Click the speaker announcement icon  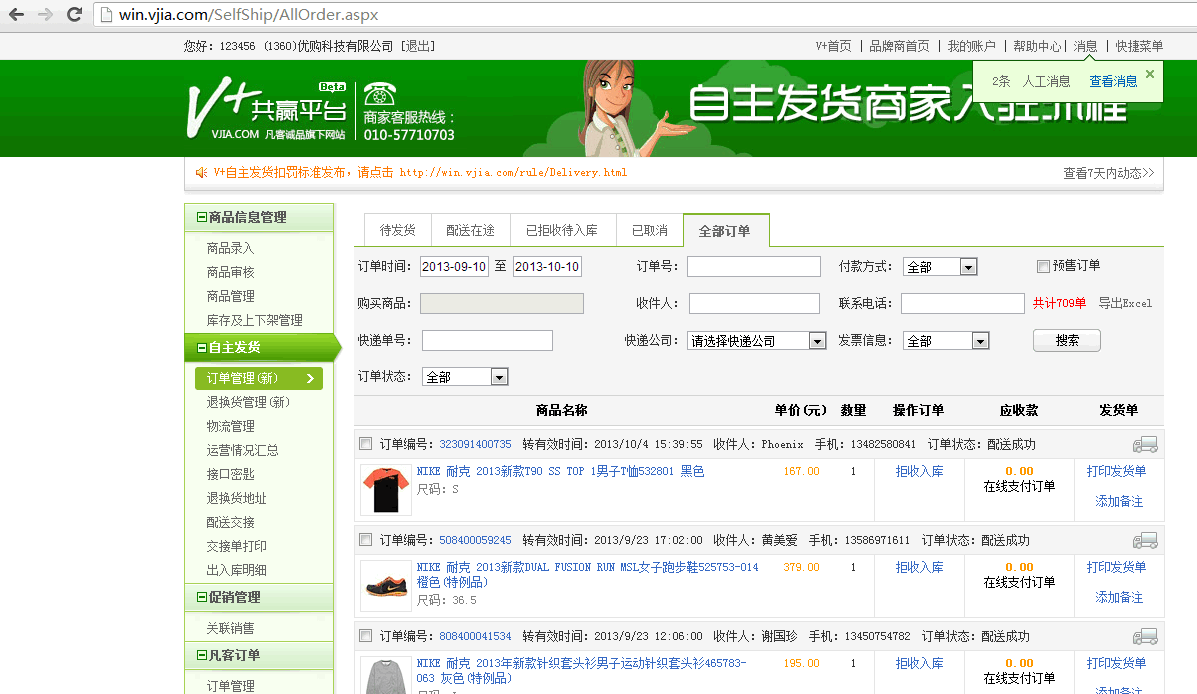201,173
